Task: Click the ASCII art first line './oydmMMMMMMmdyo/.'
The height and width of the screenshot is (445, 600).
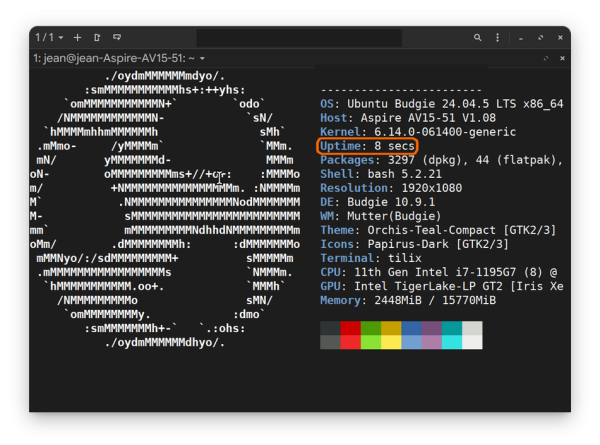Action: [x=165, y=76]
